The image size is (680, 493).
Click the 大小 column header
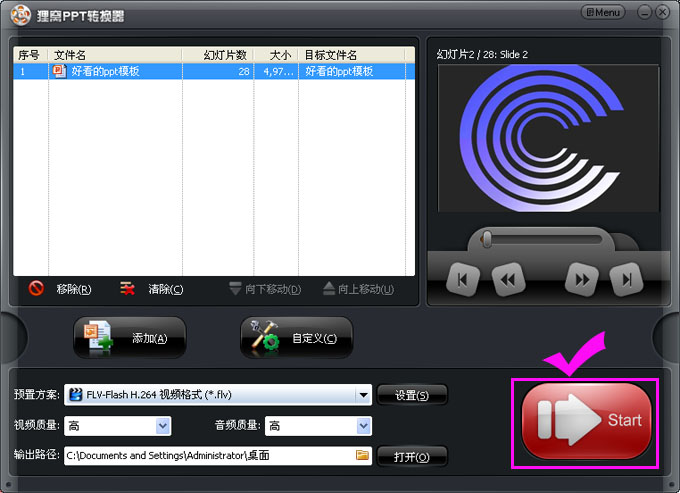[x=276, y=55]
